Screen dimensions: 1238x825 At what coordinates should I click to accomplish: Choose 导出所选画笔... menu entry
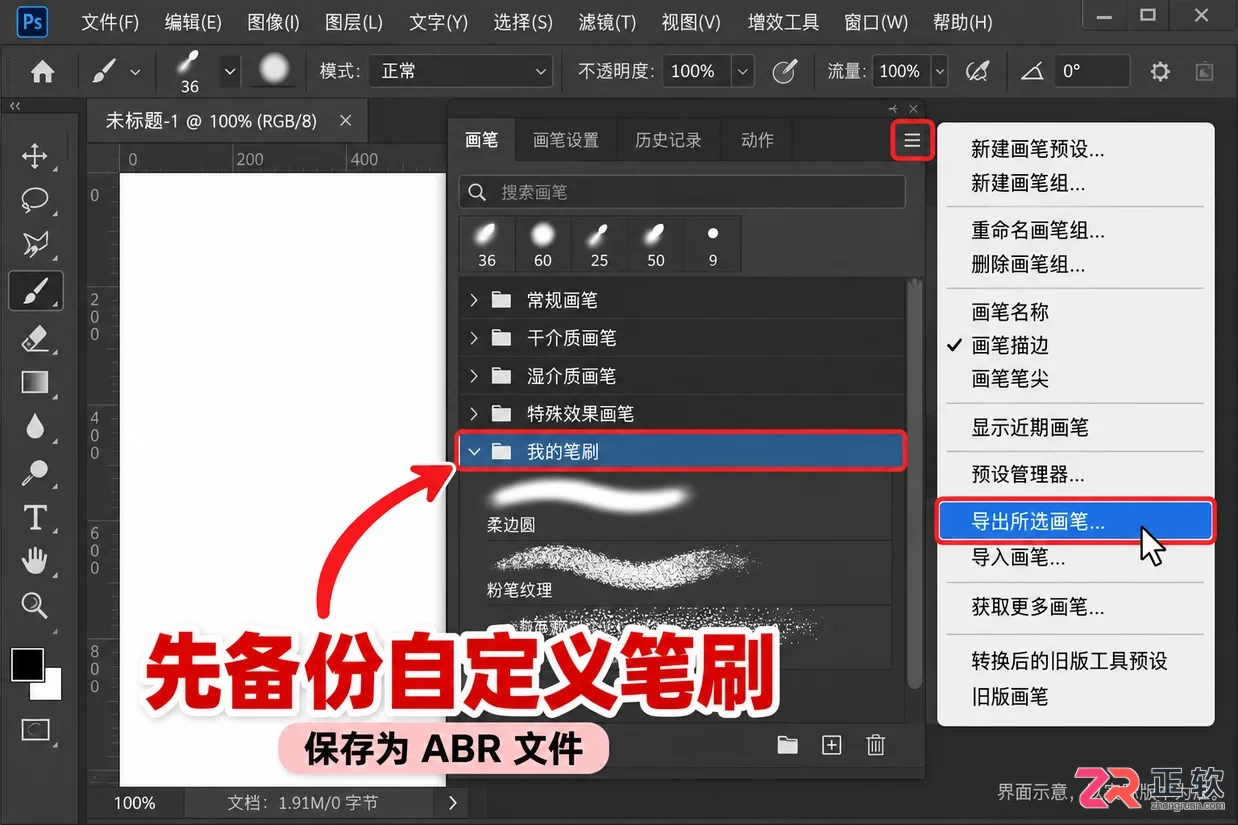[1075, 522]
